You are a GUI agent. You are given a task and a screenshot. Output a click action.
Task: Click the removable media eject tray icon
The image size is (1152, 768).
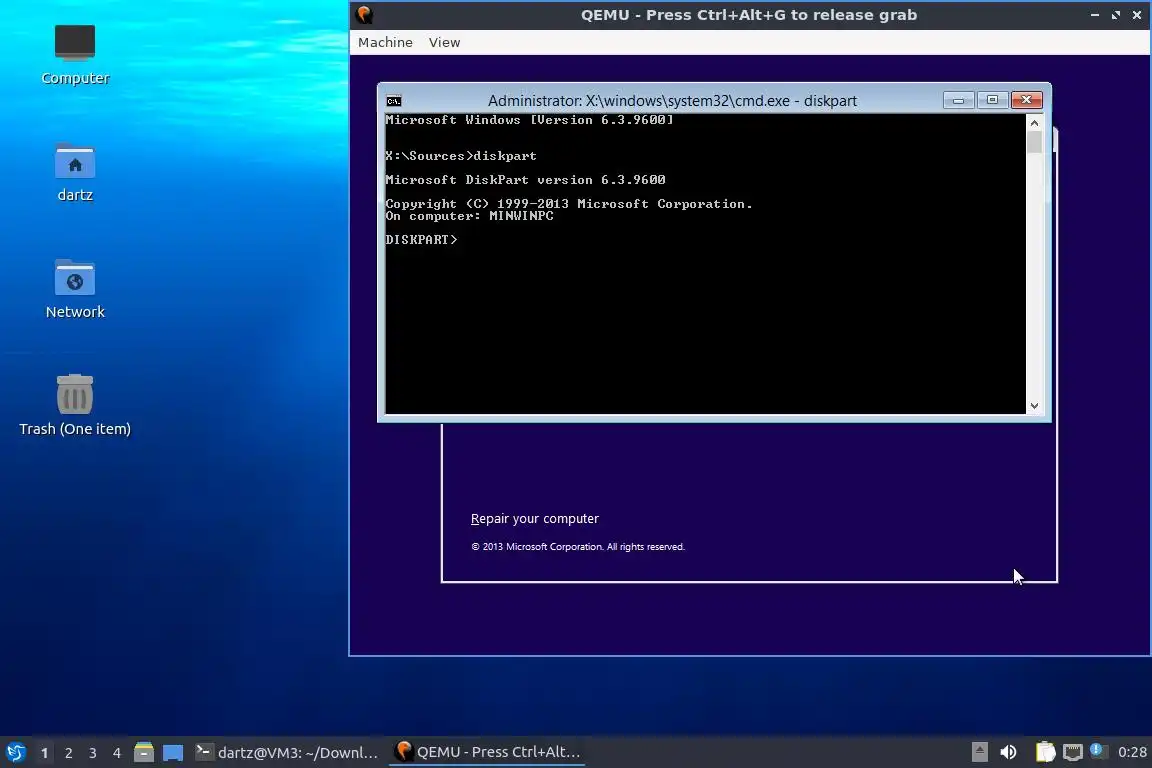point(979,753)
